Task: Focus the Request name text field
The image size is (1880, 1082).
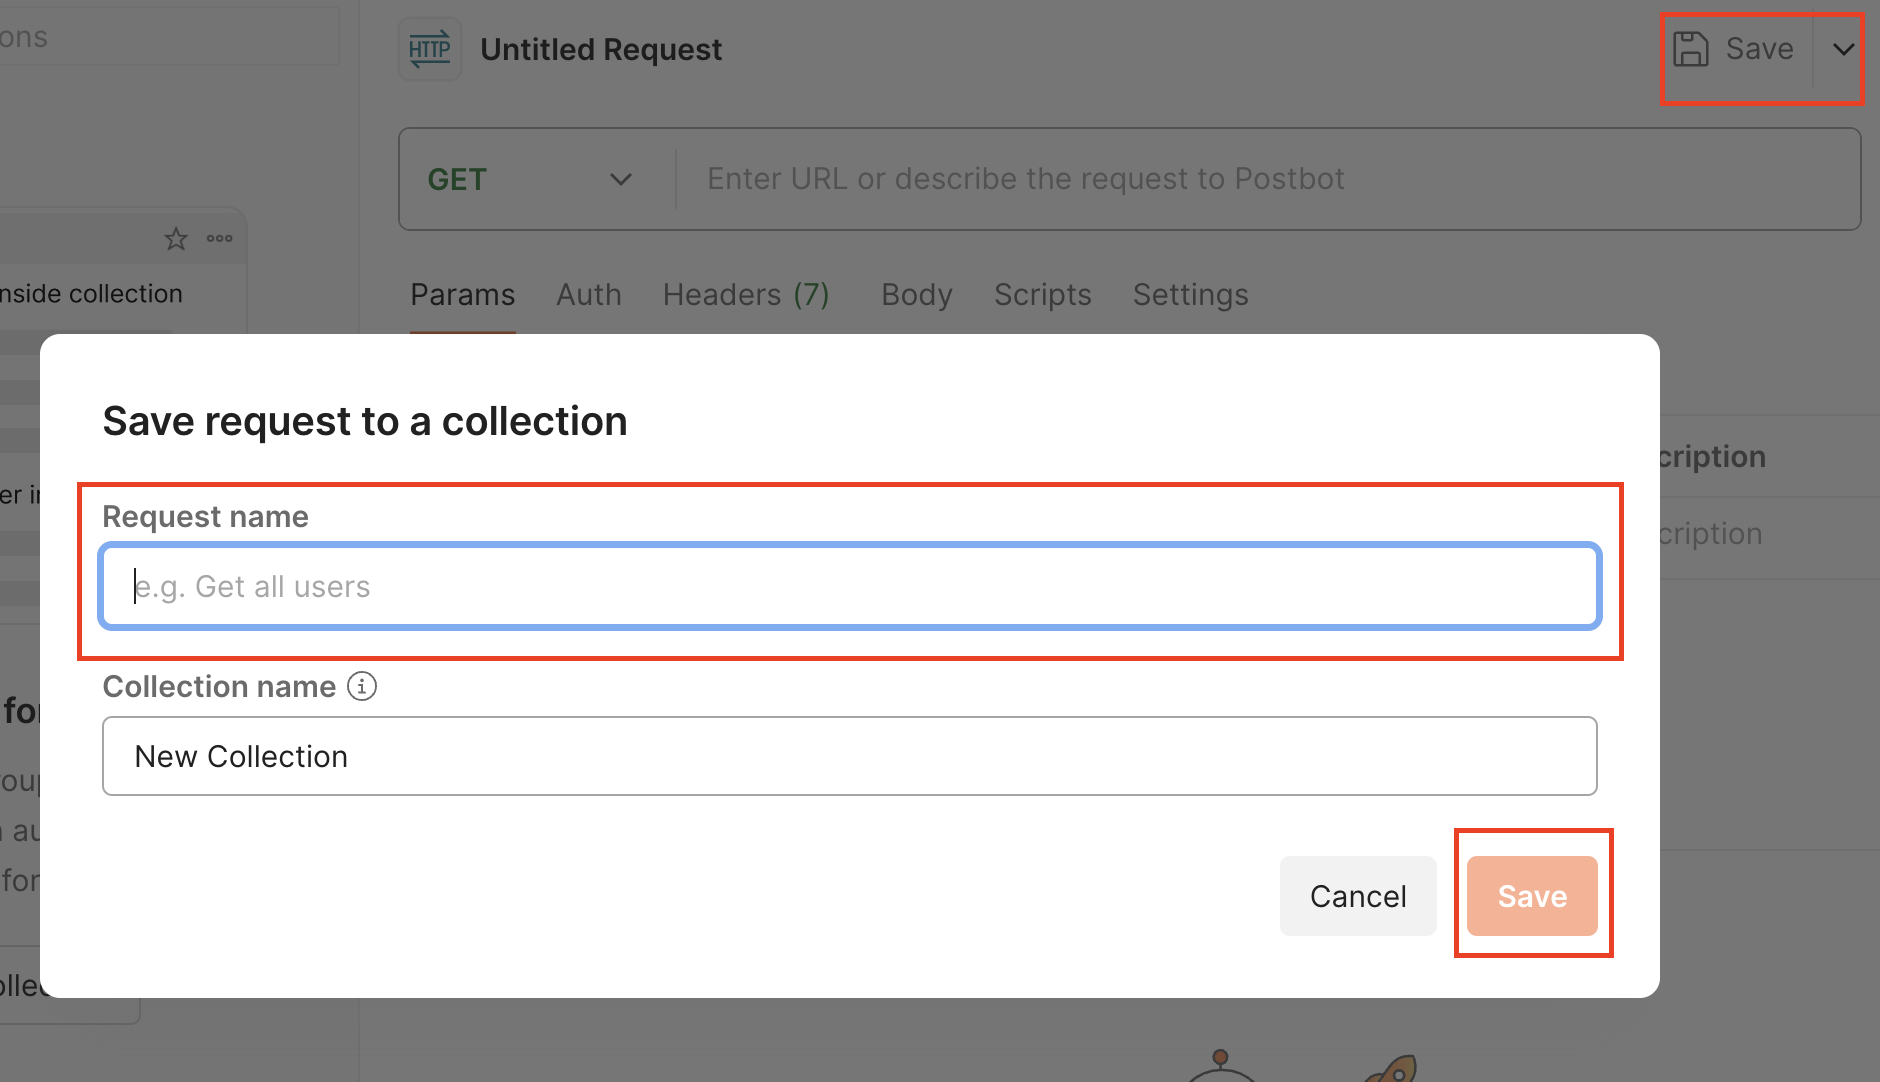Action: click(850, 587)
